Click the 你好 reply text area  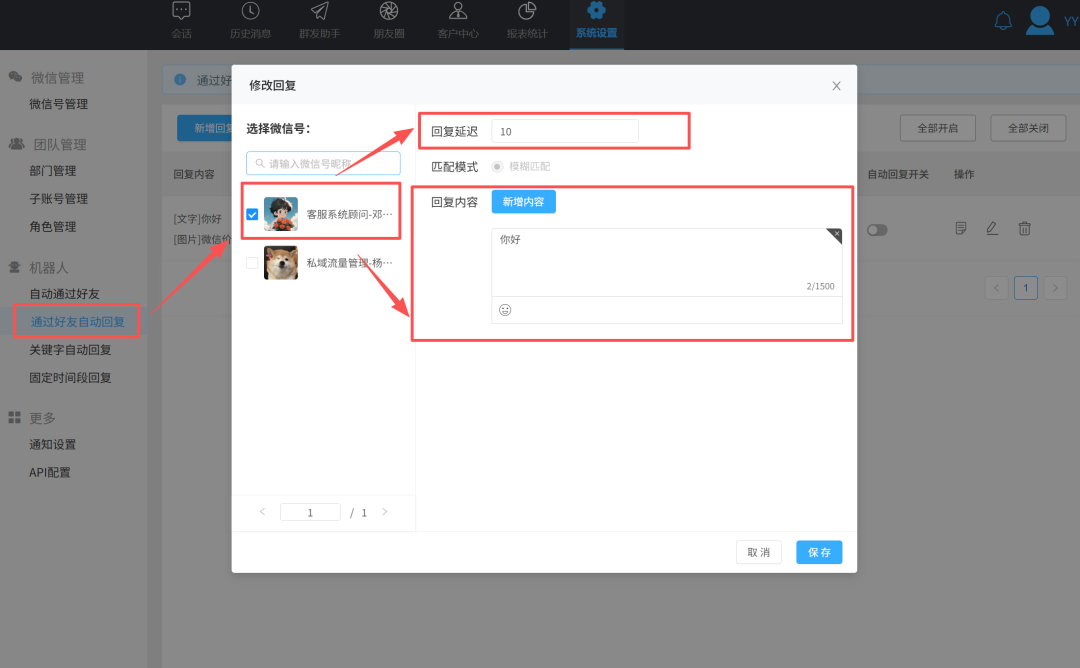667,262
